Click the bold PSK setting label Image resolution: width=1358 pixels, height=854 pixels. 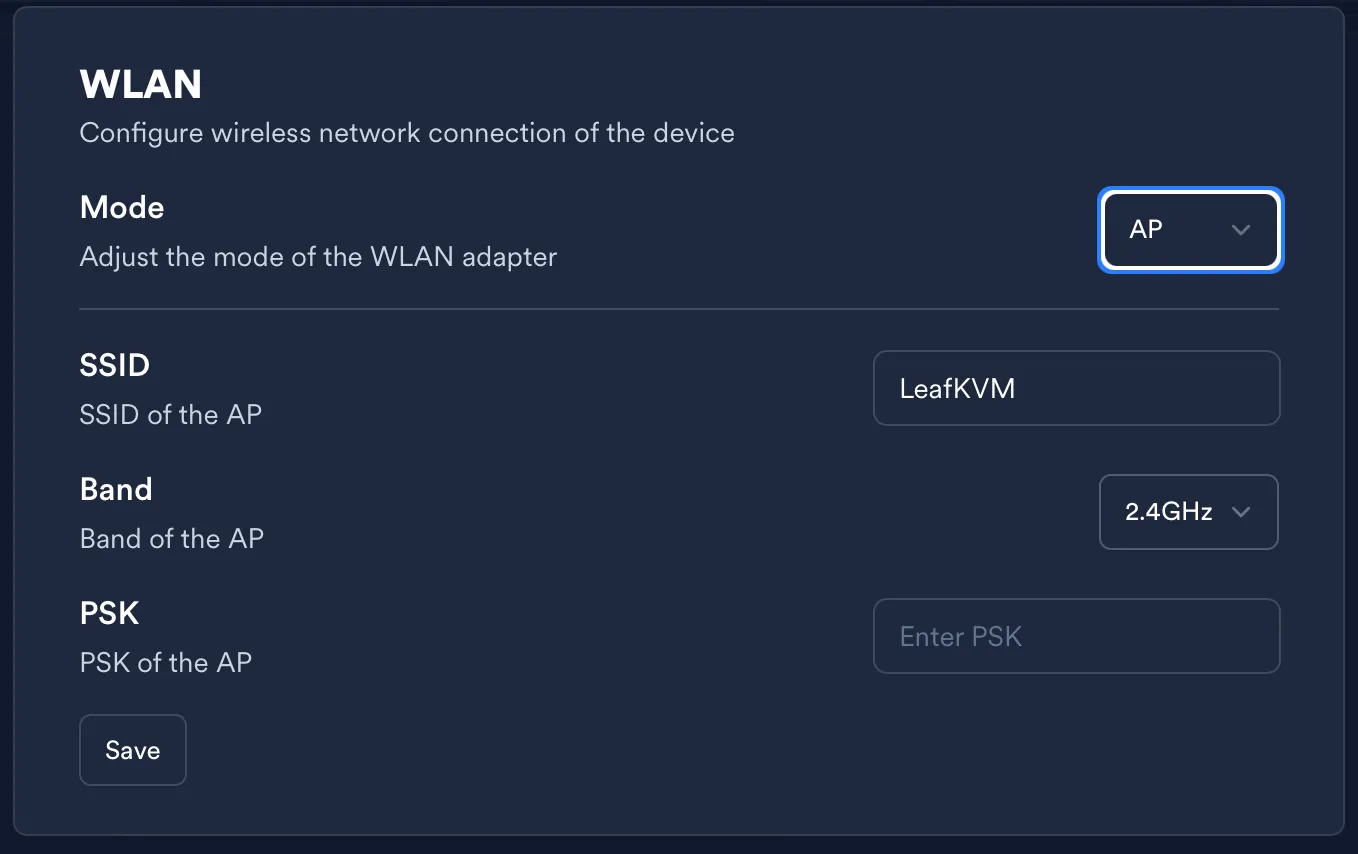[110, 613]
